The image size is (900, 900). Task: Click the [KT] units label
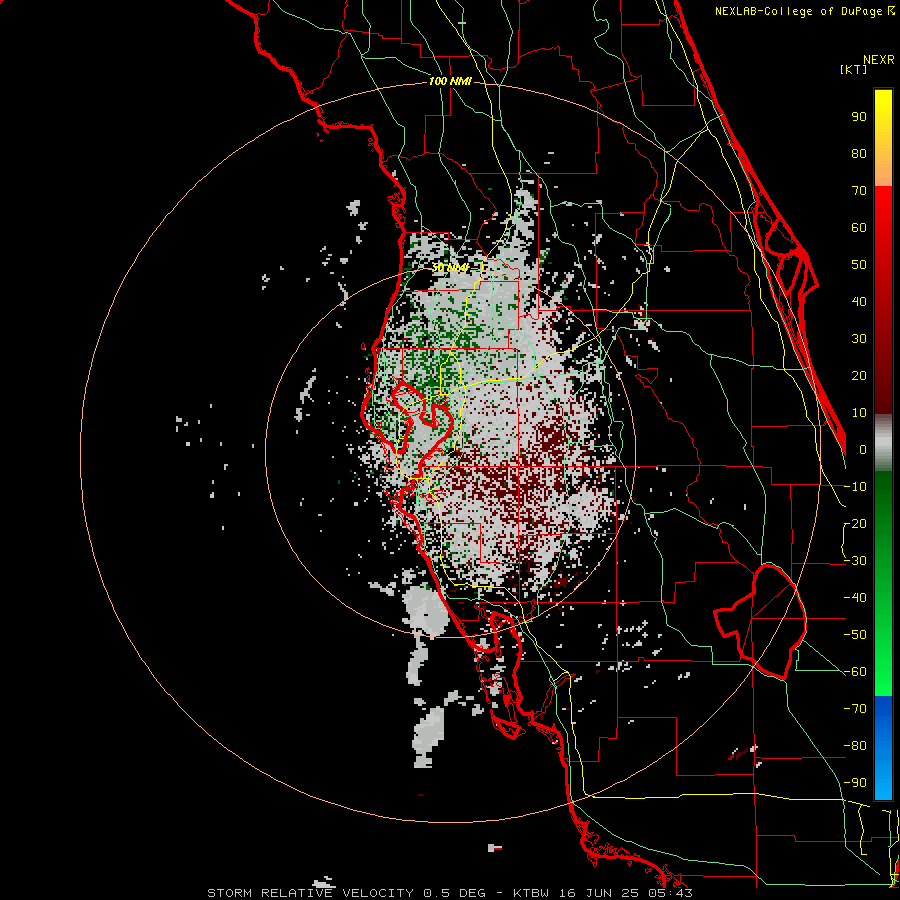click(853, 69)
